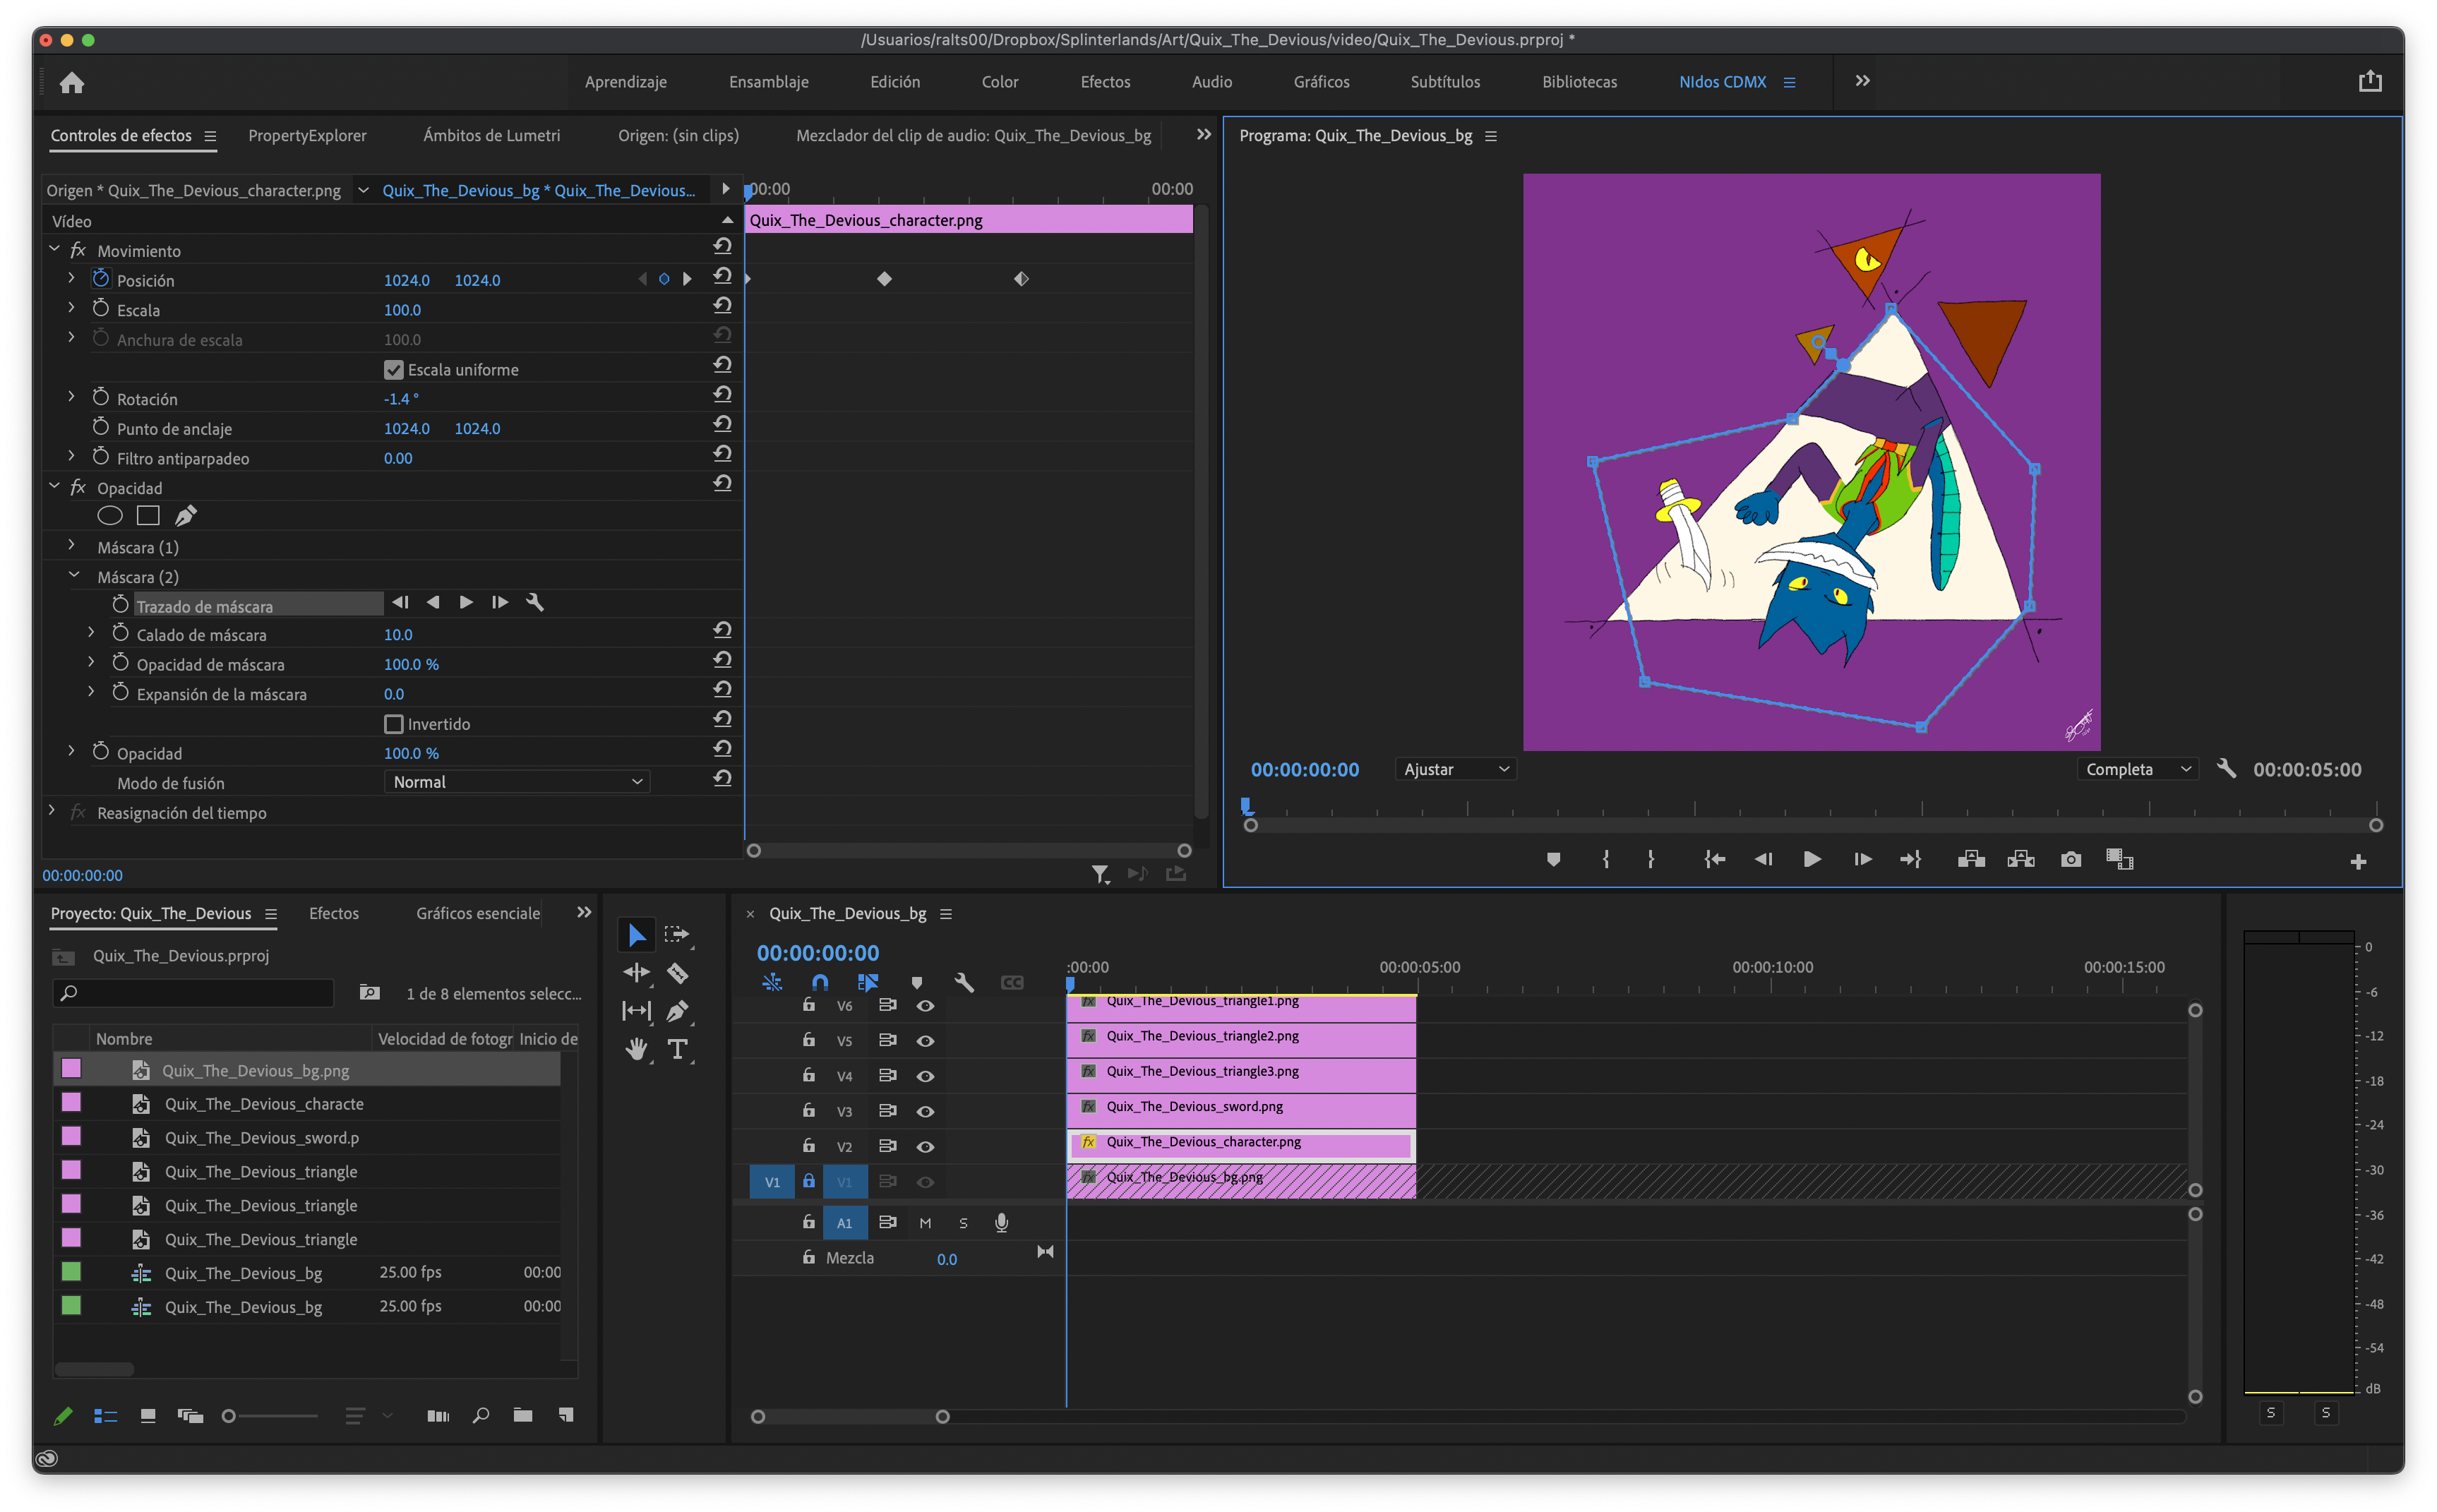Show more workspaces with double chevron
This screenshot has width=2437, height=1512.
point(1862,81)
